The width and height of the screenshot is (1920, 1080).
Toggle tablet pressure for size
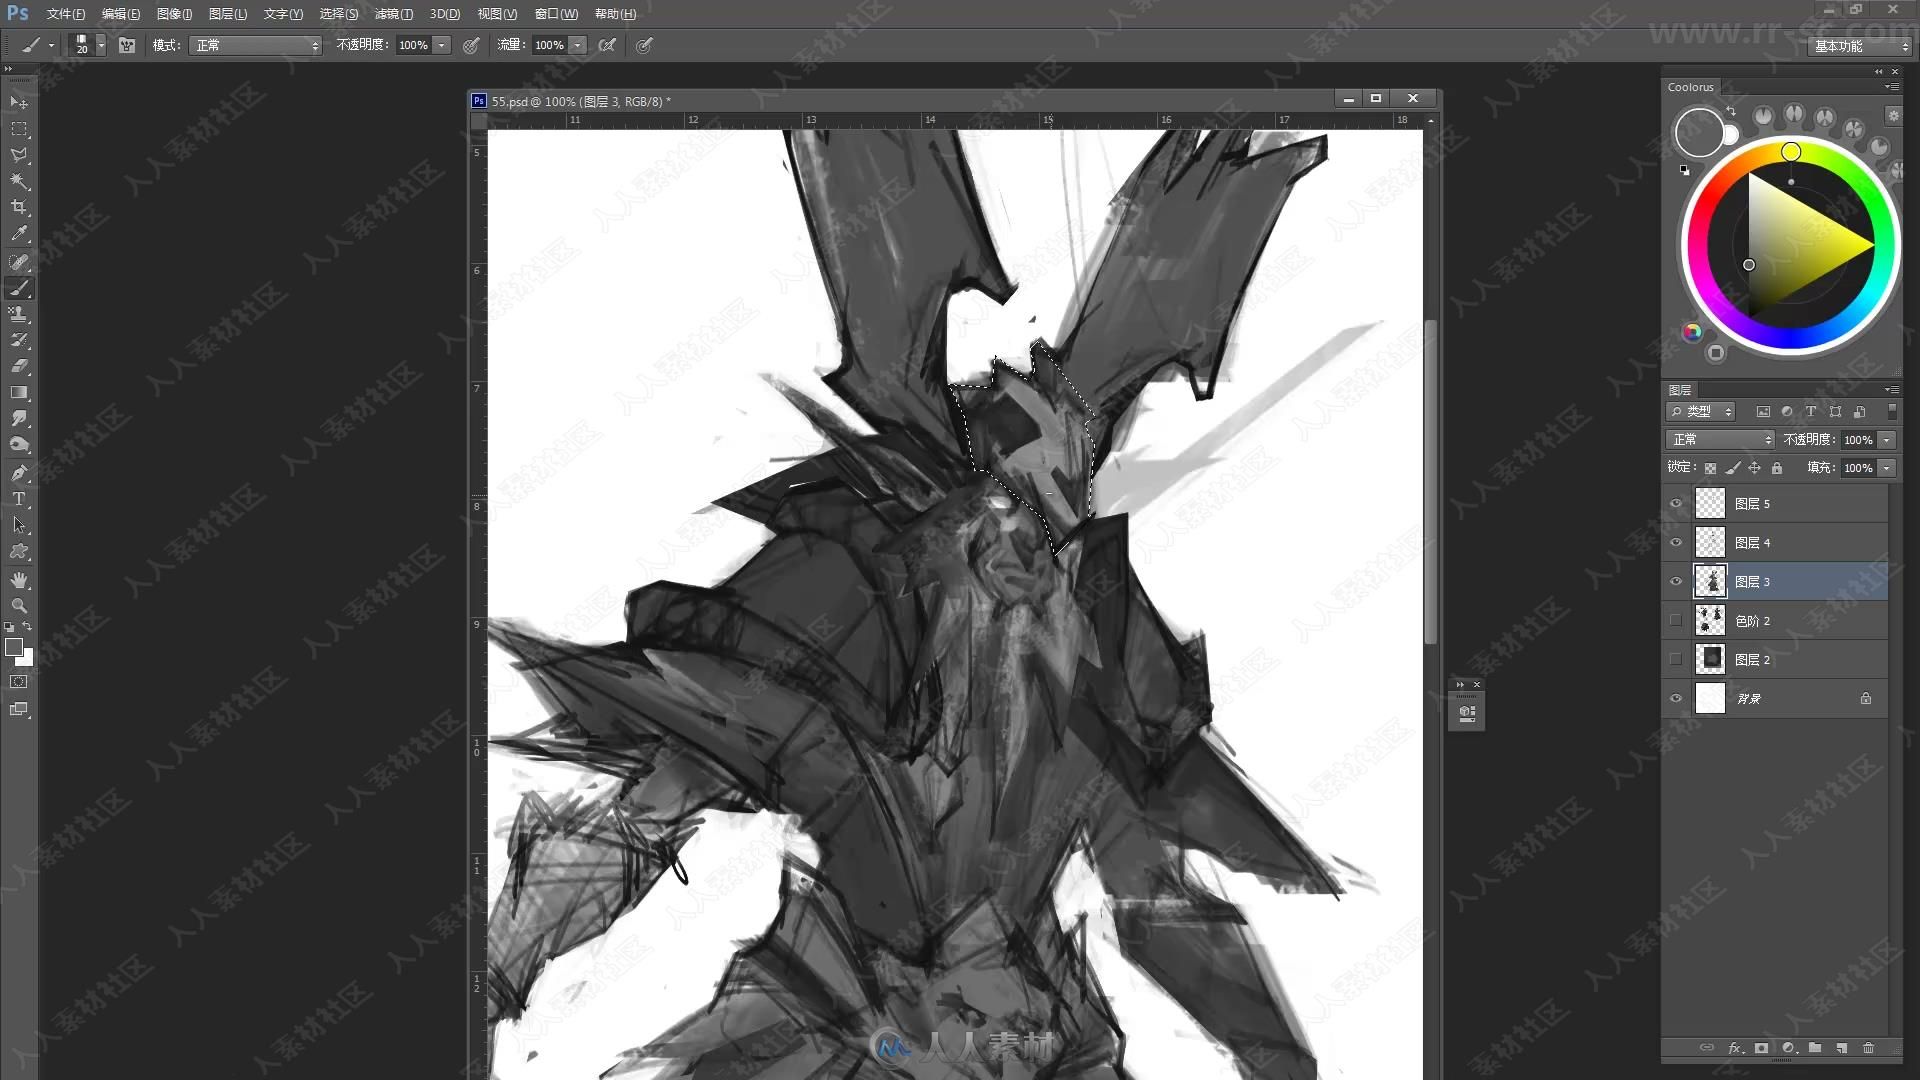[x=644, y=45]
